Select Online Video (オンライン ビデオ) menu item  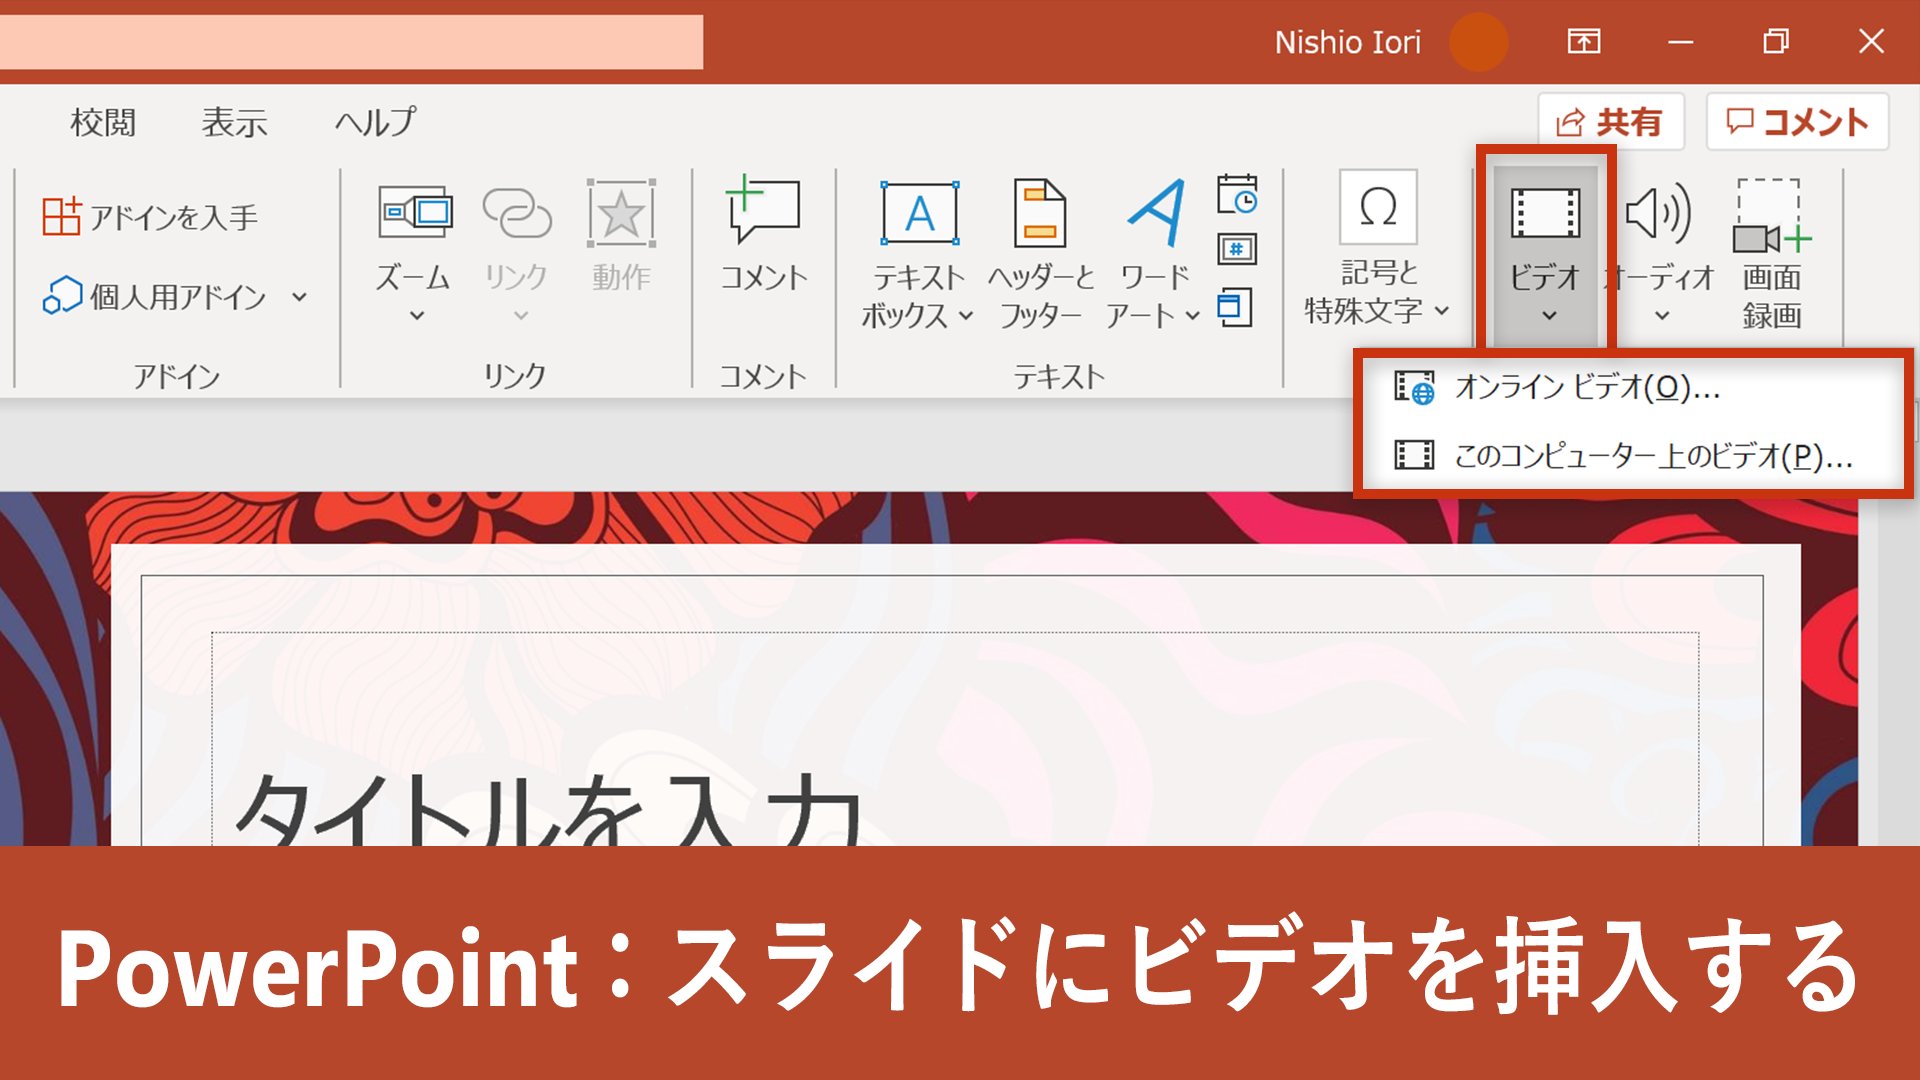pos(1634,388)
